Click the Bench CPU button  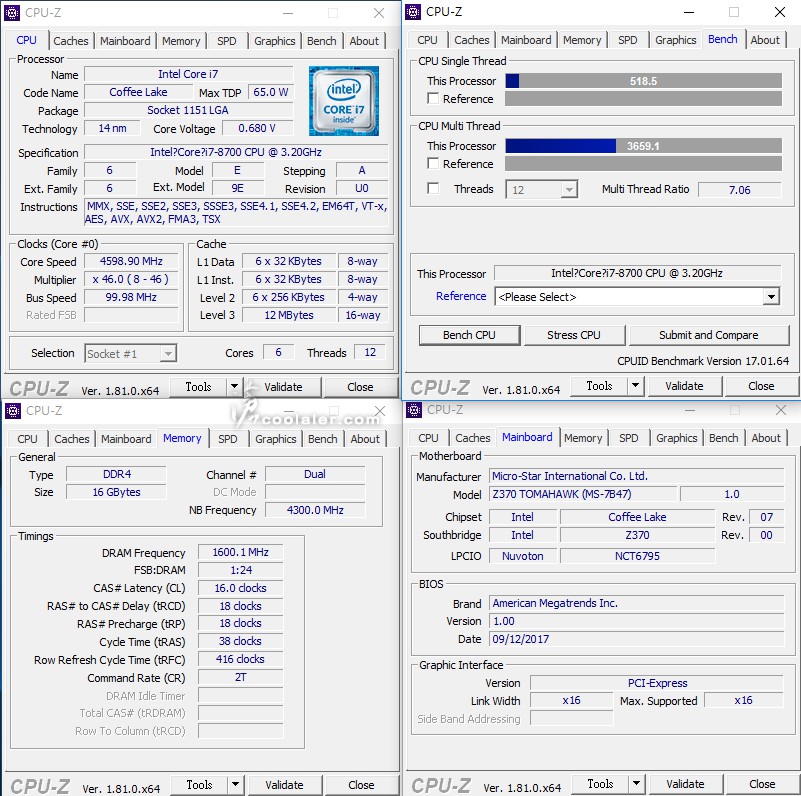tap(469, 335)
